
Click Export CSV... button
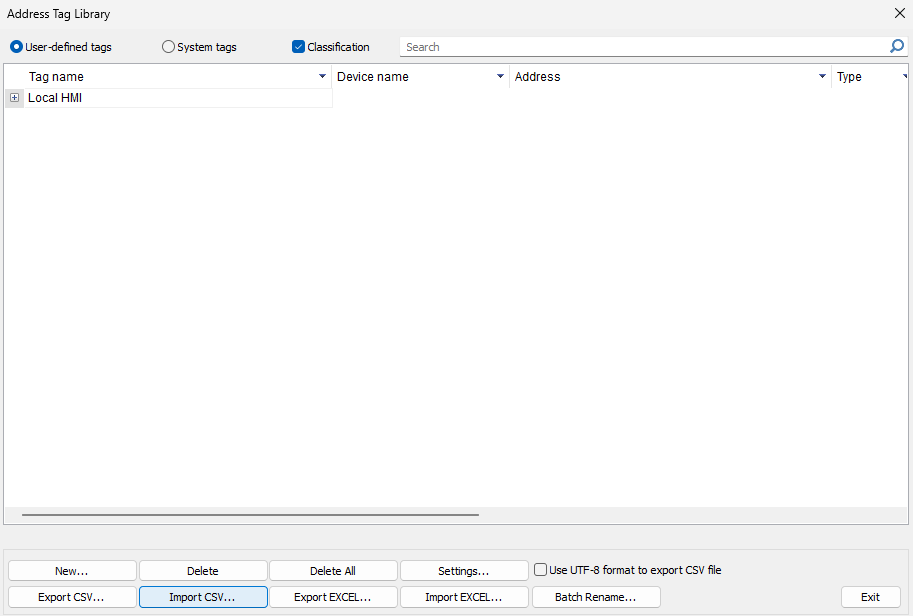[72, 597]
